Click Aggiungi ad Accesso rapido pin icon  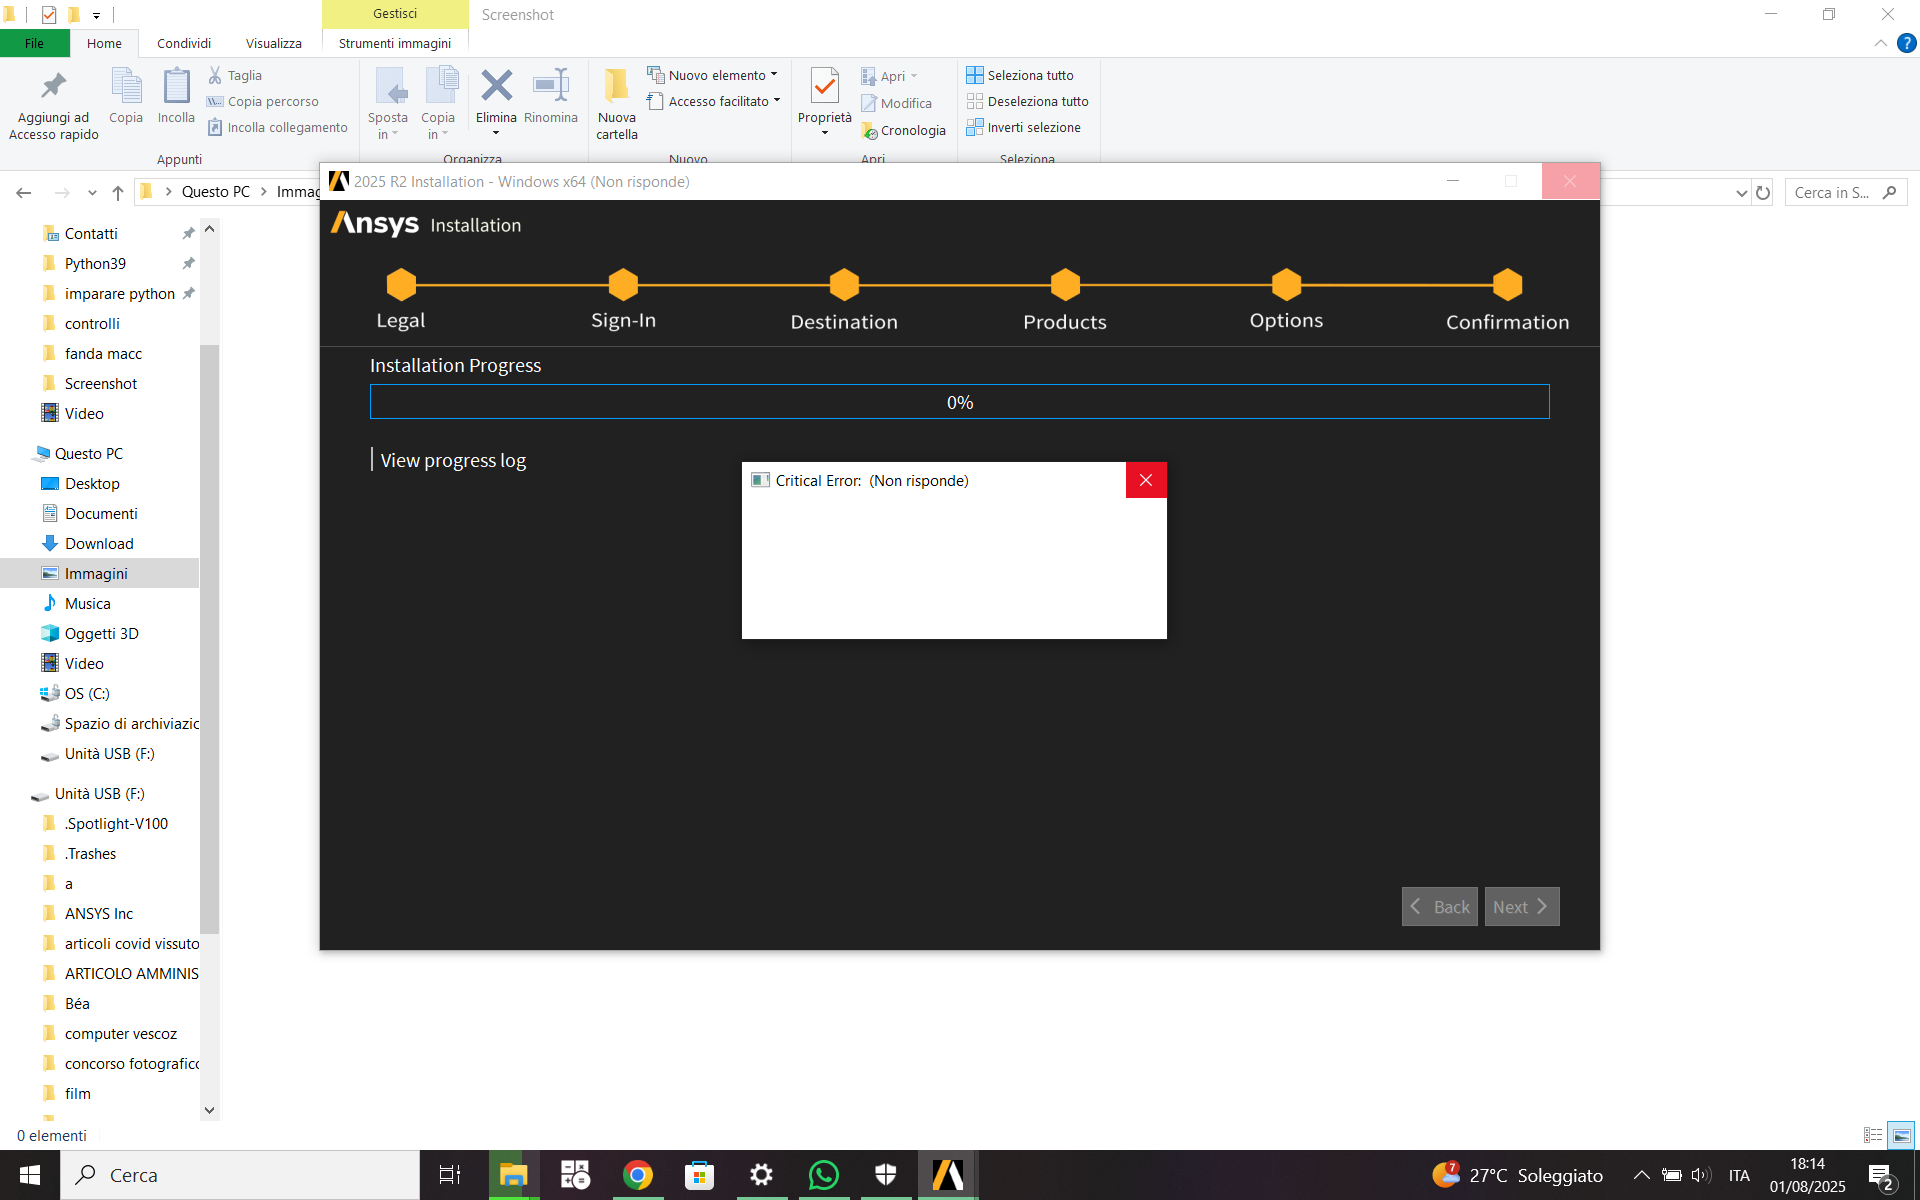54,86
